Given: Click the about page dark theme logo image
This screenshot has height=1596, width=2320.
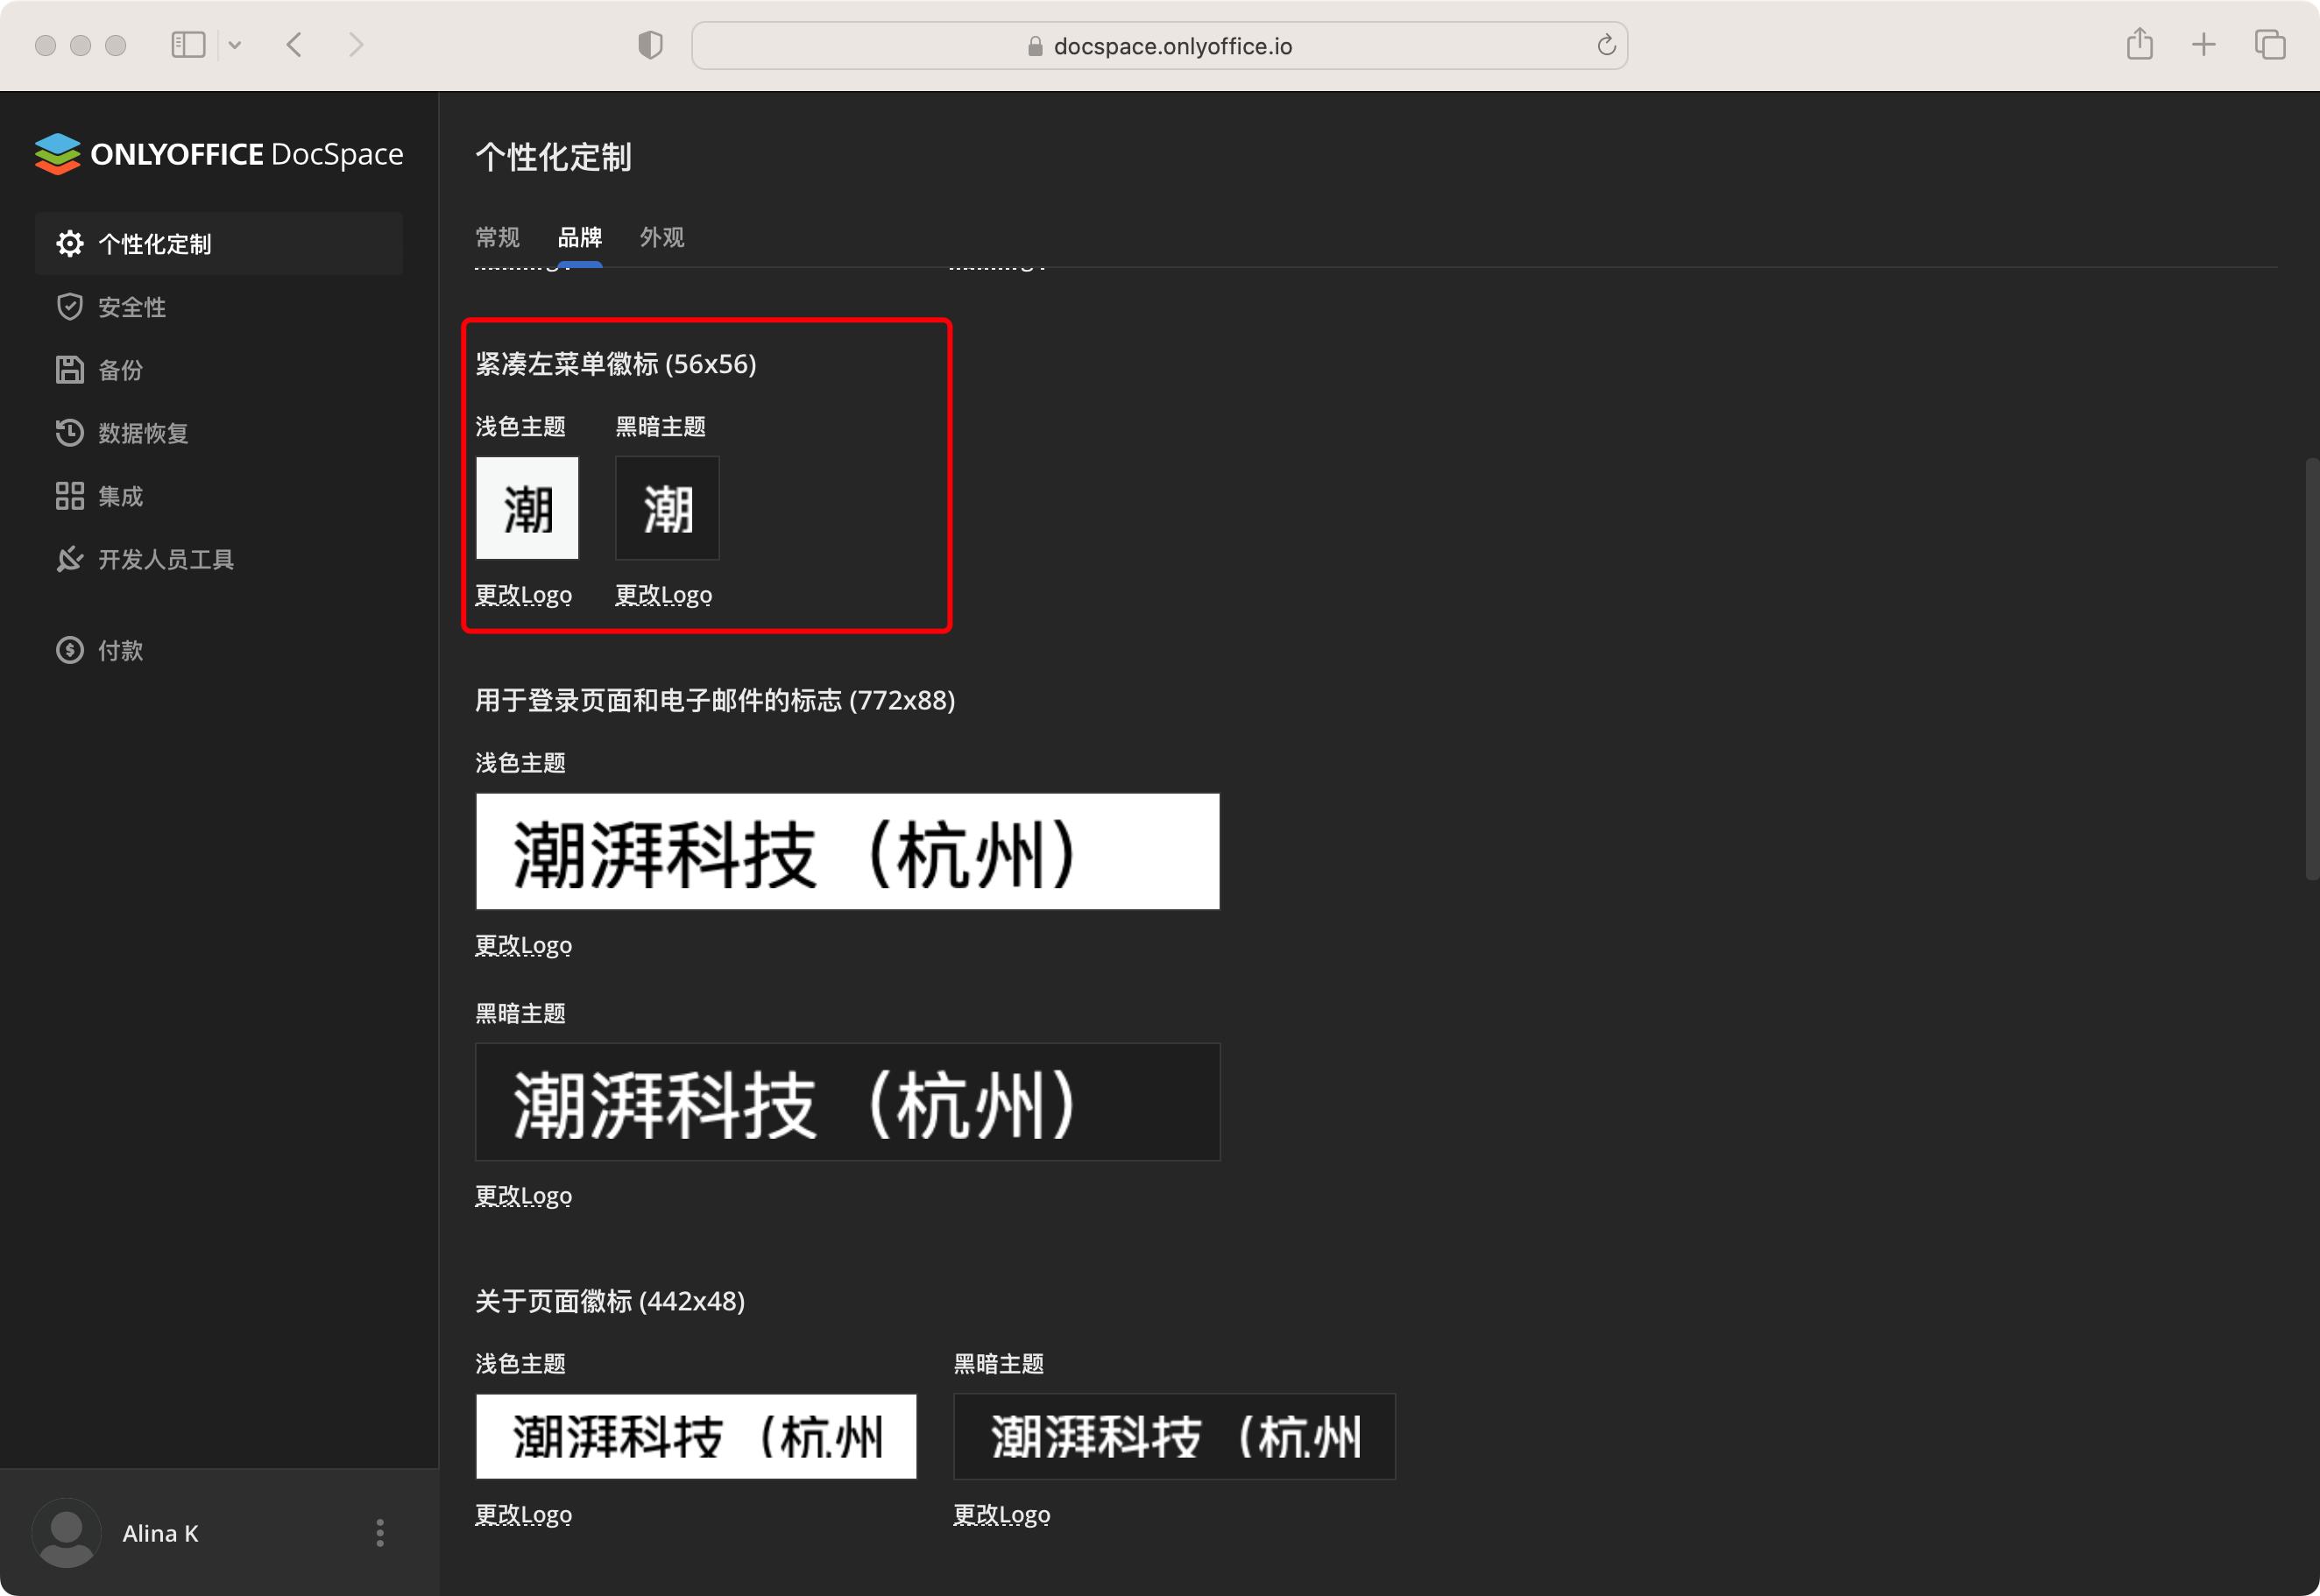Looking at the screenshot, I should point(1174,1437).
